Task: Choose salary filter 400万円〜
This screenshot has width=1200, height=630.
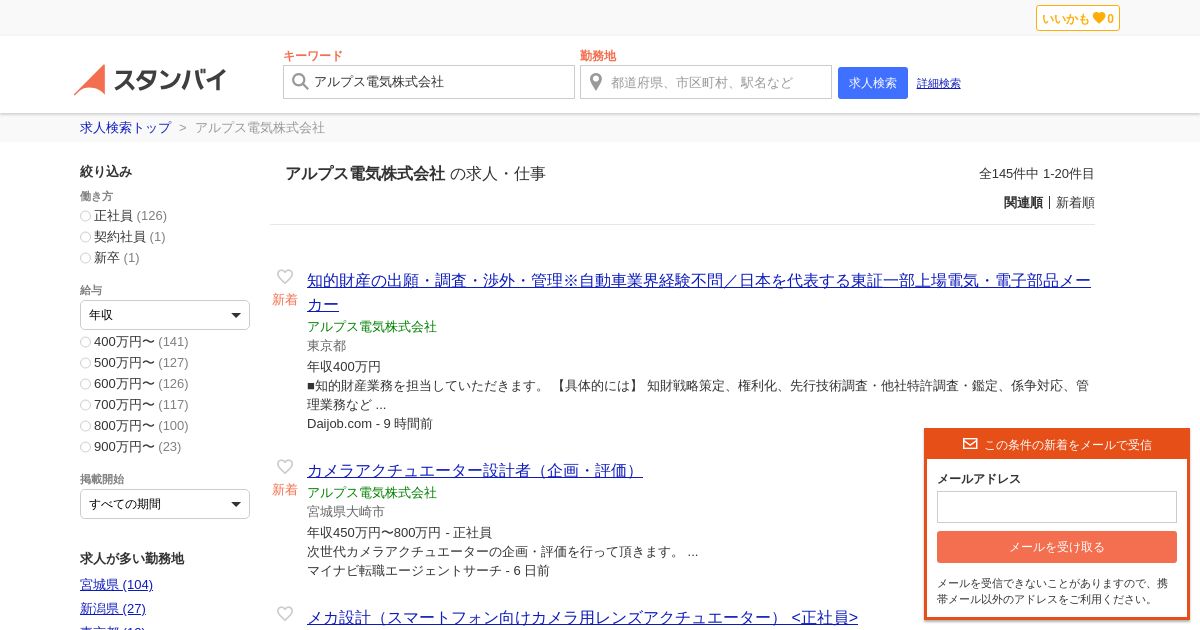Action: [x=86, y=342]
